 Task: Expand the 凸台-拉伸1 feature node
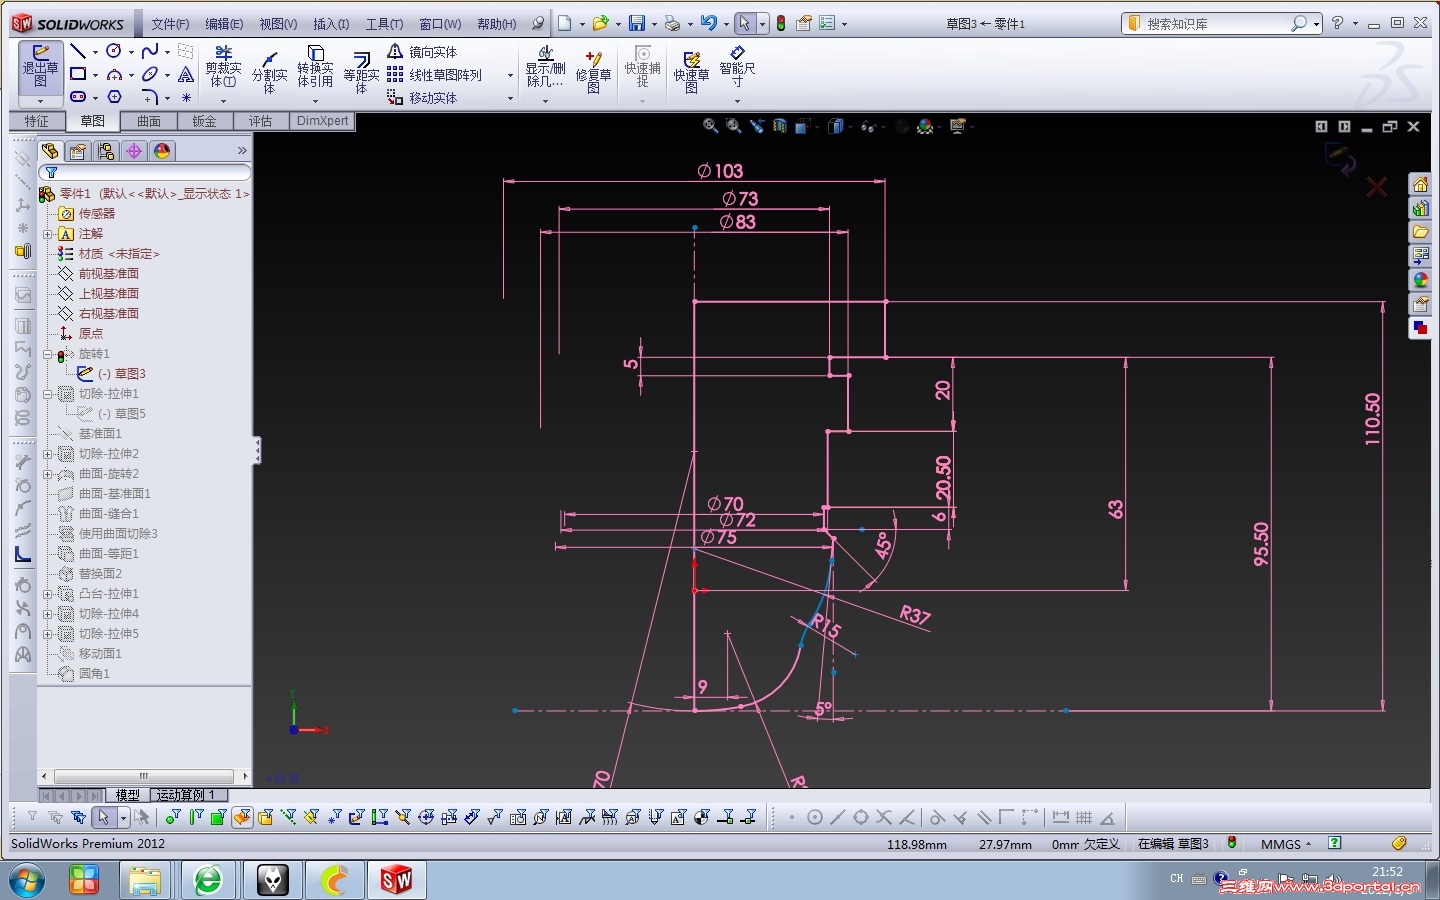click(47, 594)
